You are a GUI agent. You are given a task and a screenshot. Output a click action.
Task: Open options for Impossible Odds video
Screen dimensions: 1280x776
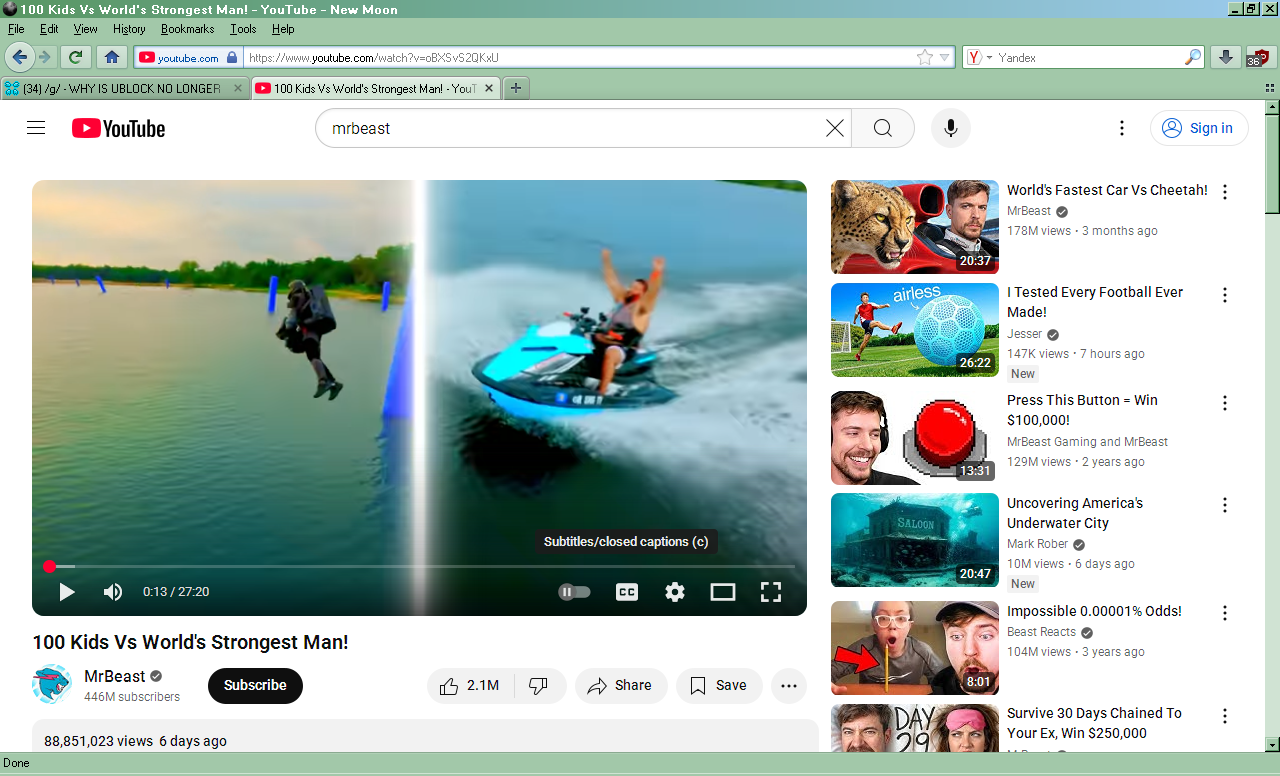pyautogui.click(x=1225, y=613)
